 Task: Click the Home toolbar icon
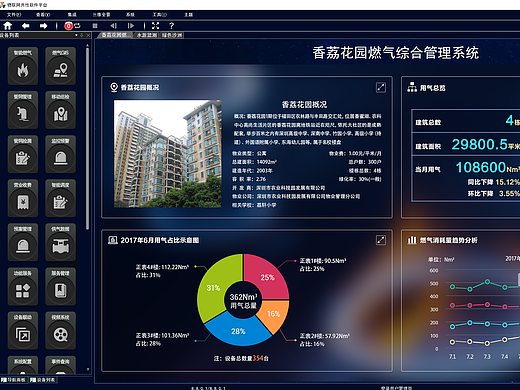coord(7,26)
